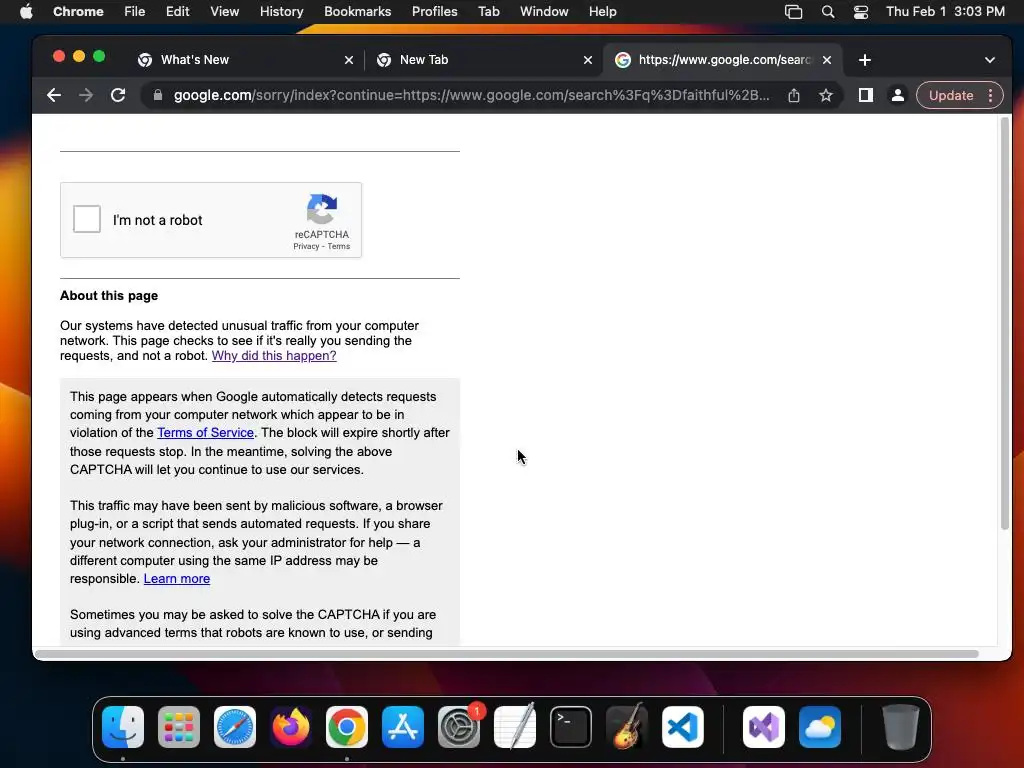The width and height of the screenshot is (1024, 768).
Task: Click the date and time in menu bar
Action: [x=945, y=11]
